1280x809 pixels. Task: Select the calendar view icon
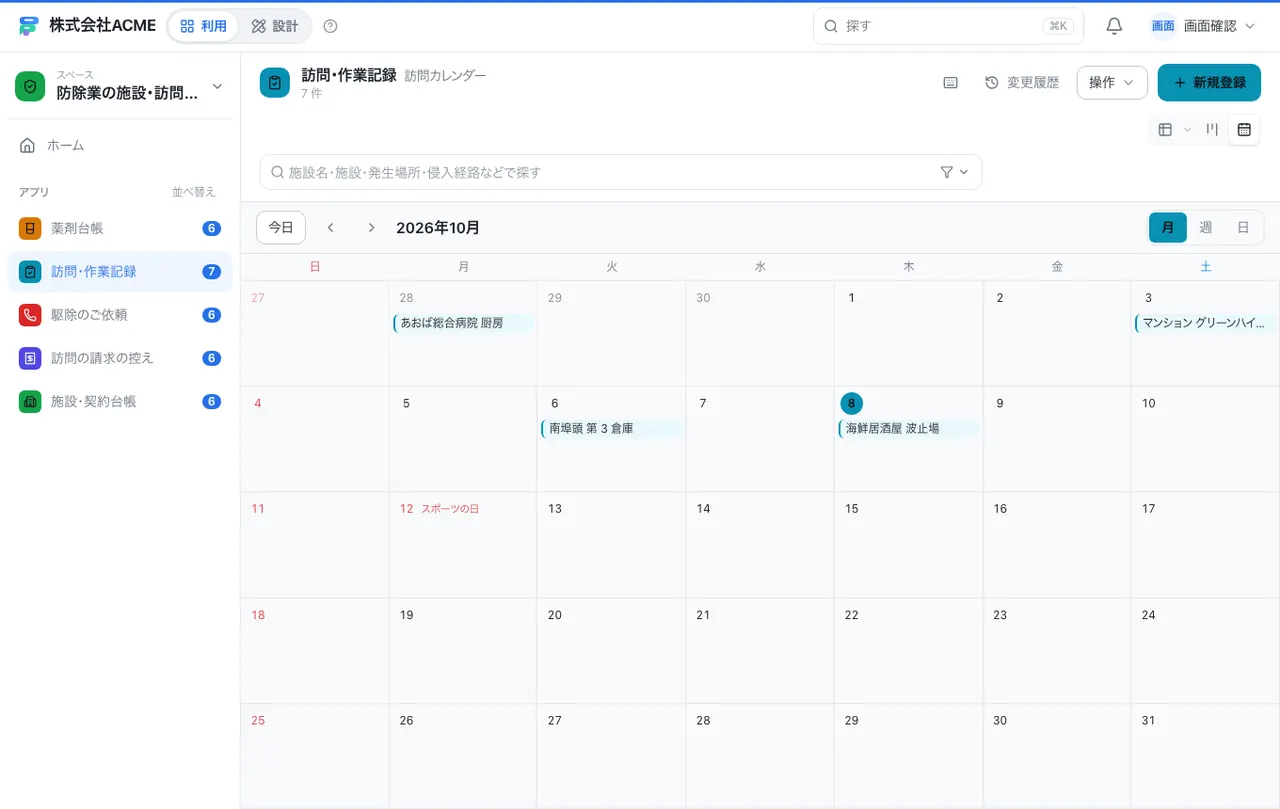[1244, 129]
